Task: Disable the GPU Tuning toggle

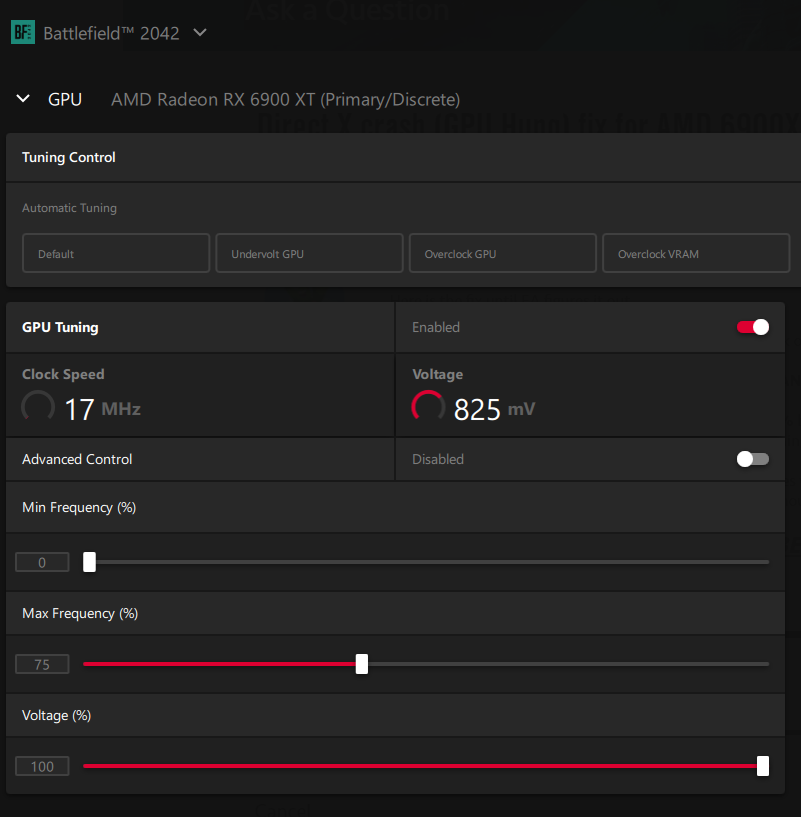Action: pyautogui.click(x=753, y=327)
